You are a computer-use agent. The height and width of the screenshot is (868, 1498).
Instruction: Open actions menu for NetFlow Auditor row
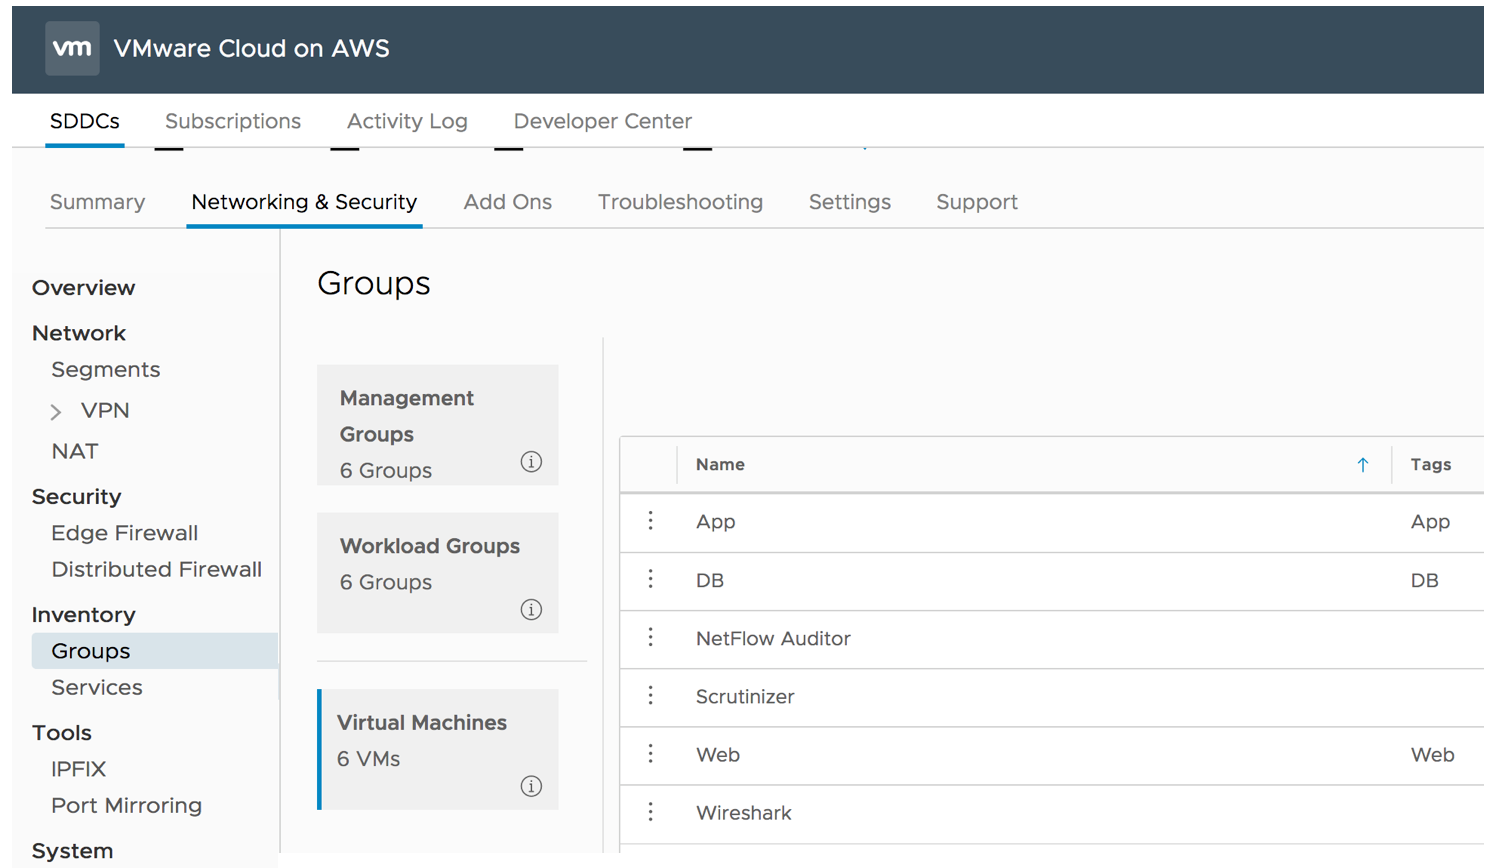tap(651, 638)
